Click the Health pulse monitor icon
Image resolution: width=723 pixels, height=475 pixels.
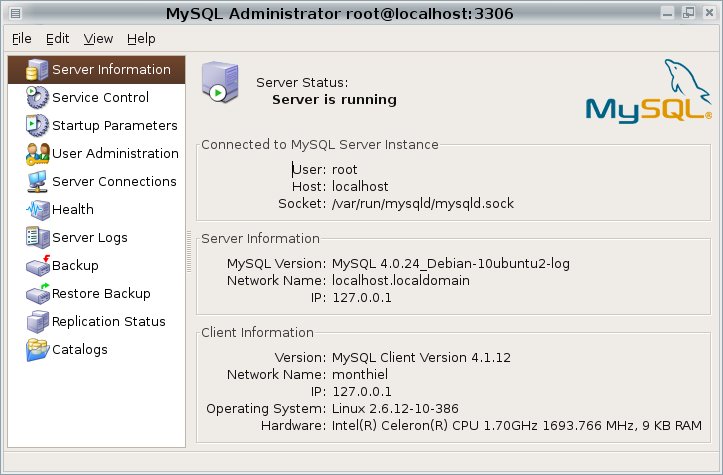click(37, 209)
